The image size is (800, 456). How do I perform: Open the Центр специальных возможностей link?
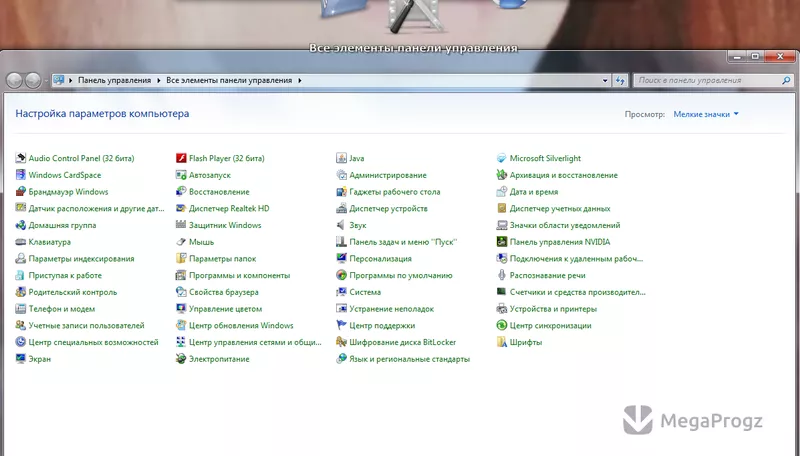point(93,342)
